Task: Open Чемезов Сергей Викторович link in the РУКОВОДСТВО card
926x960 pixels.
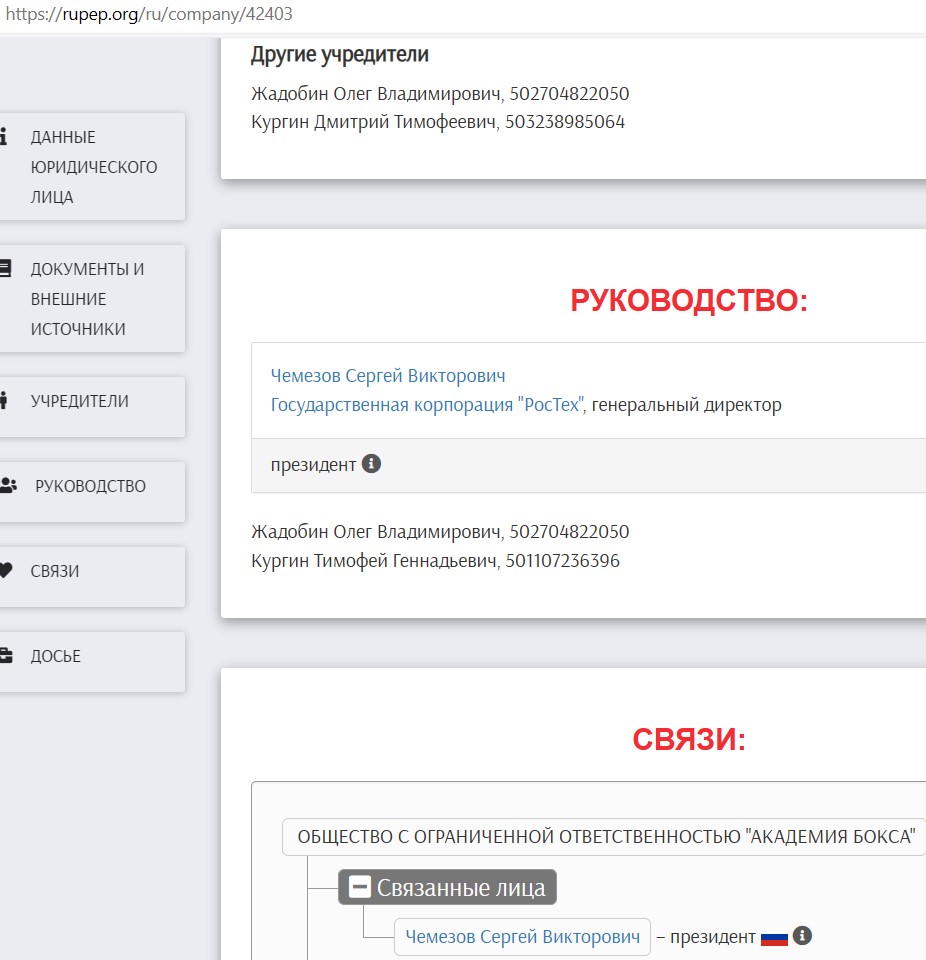Action: tap(388, 376)
